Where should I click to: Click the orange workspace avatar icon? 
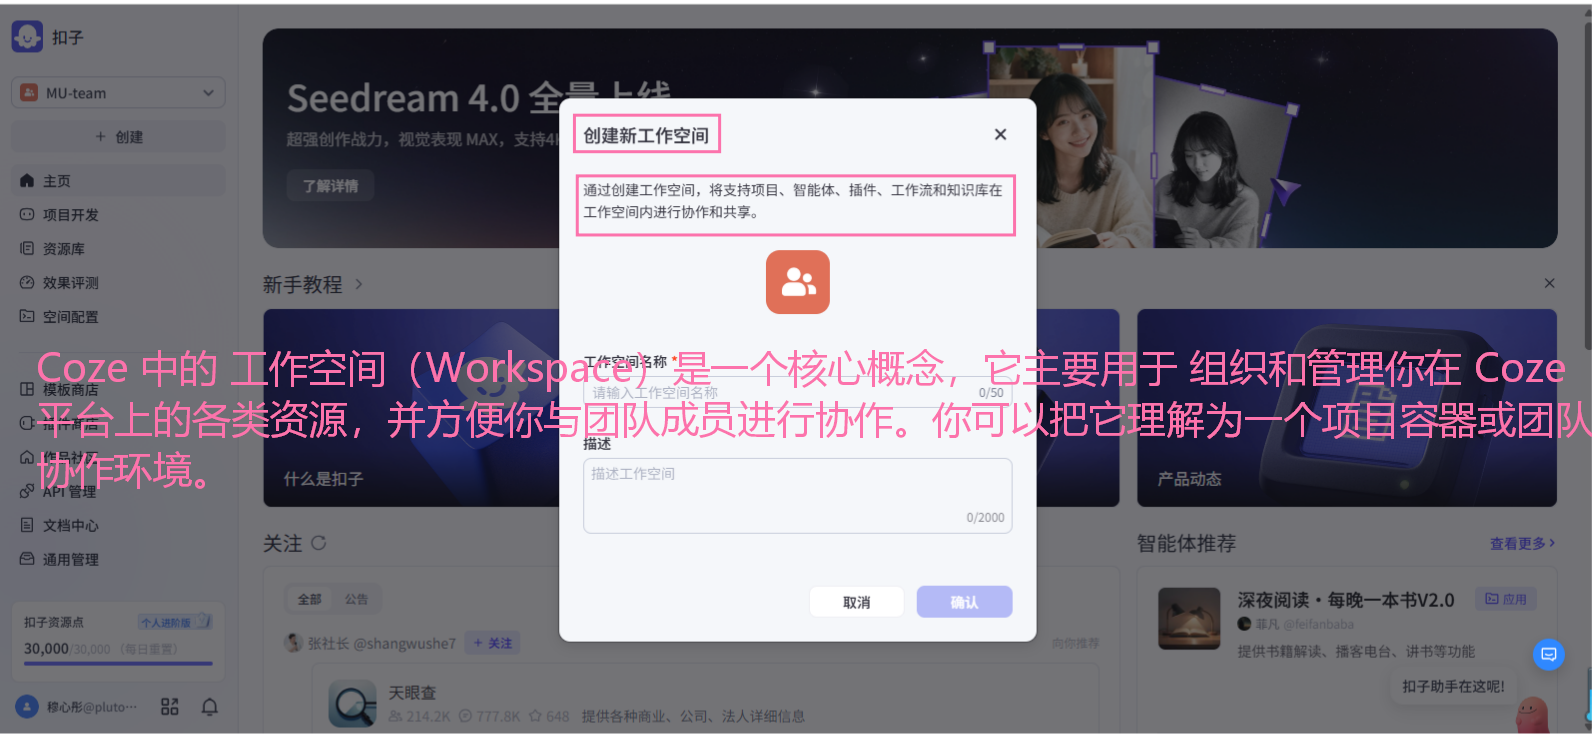pos(798,282)
